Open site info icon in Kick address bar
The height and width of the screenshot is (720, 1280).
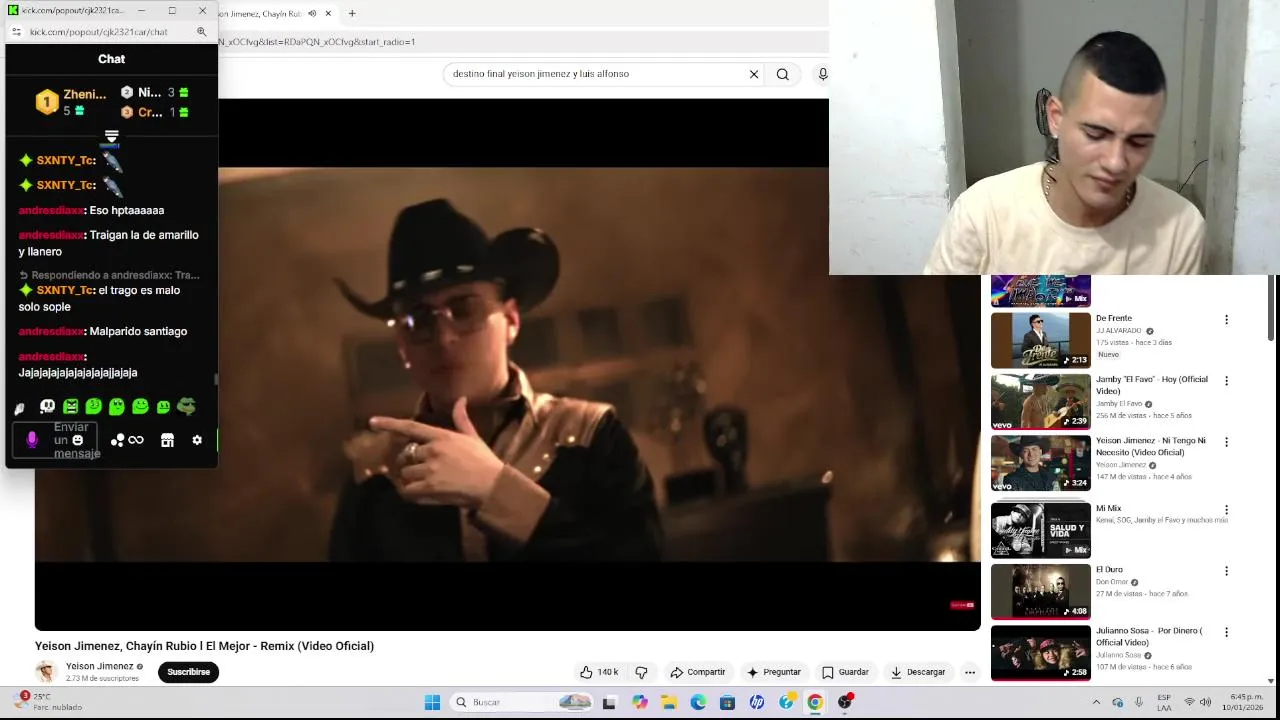click(16, 32)
